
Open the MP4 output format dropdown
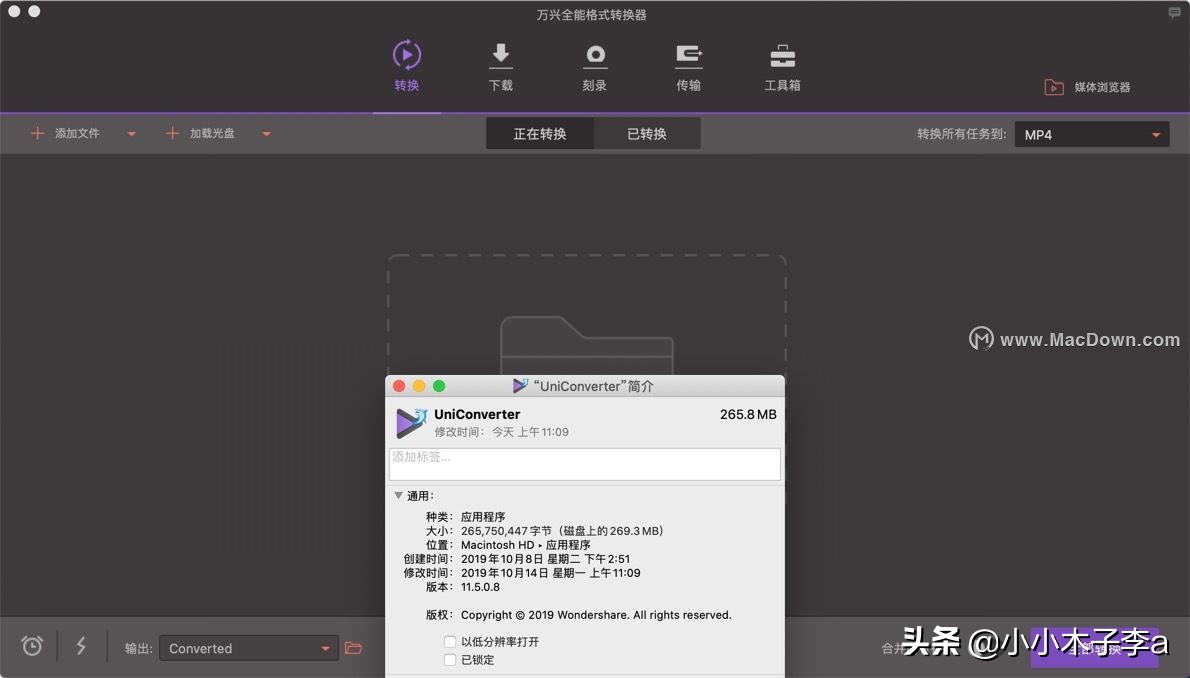[1091, 133]
